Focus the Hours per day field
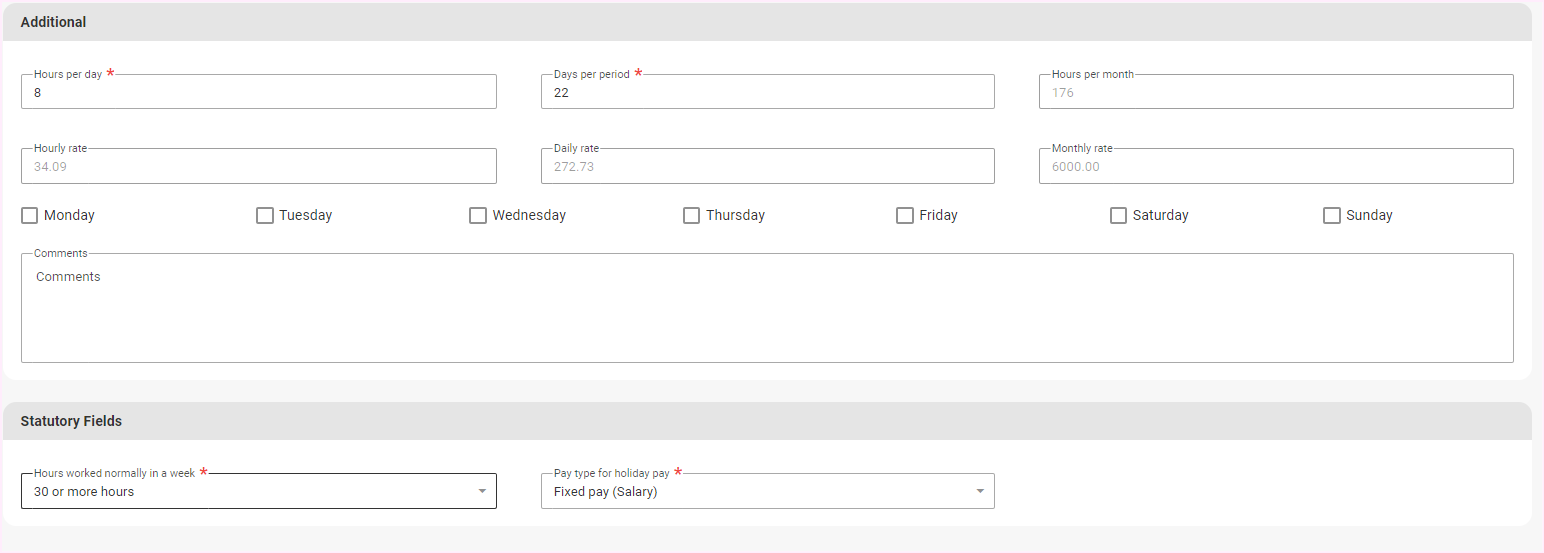 (x=258, y=93)
